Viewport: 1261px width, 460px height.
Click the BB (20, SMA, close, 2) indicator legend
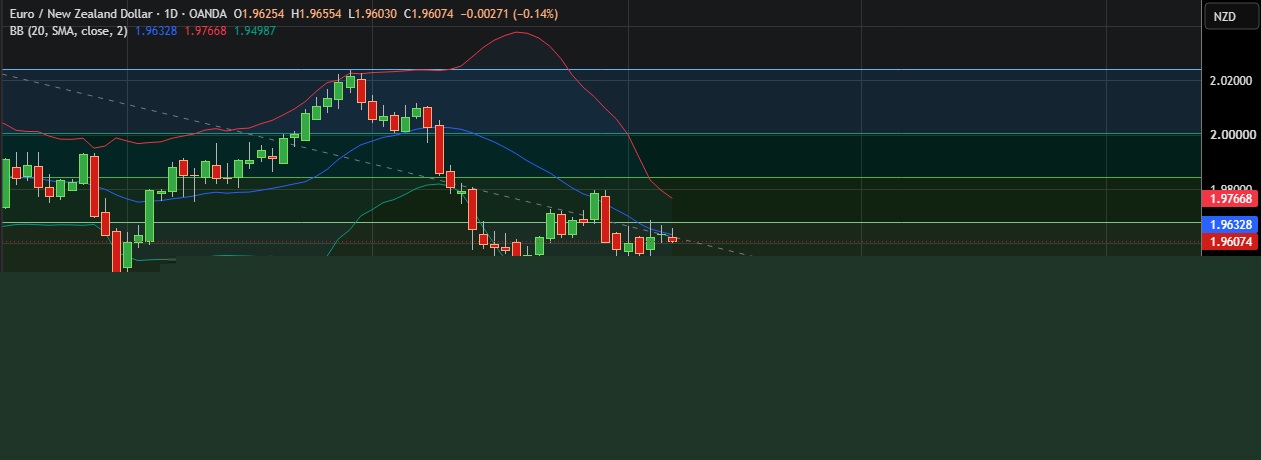pyautogui.click(x=67, y=31)
